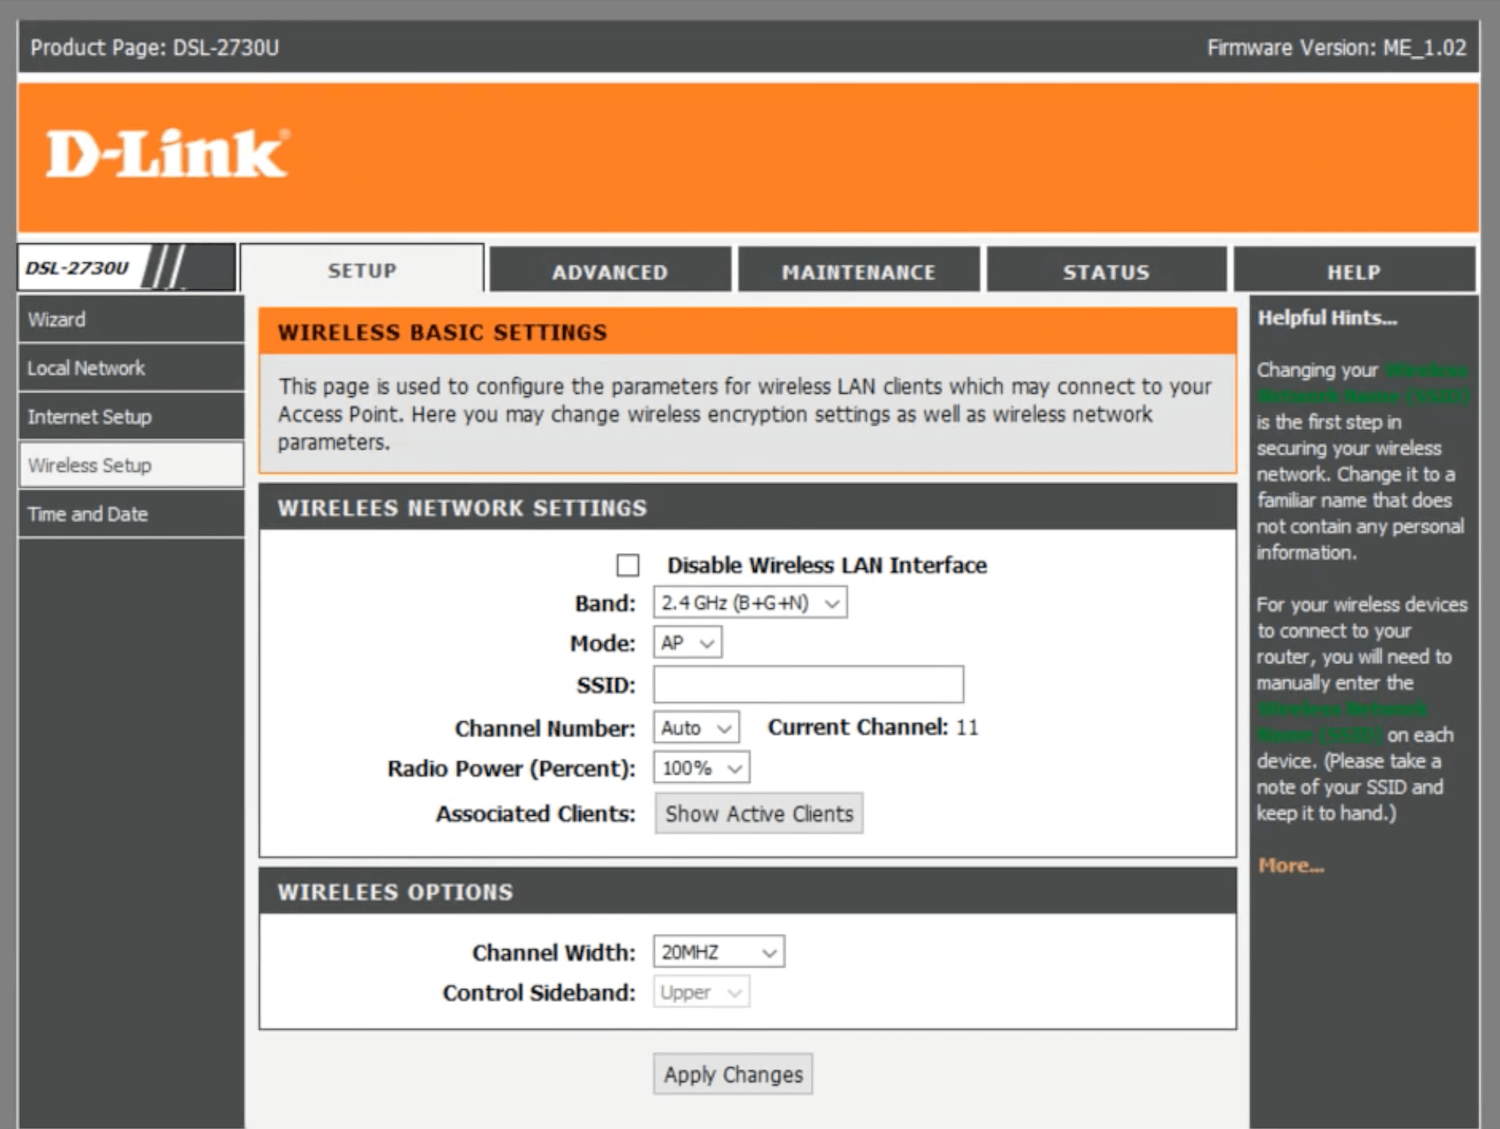Click Show Active Clients button
This screenshot has width=1500, height=1129.
[758, 814]
